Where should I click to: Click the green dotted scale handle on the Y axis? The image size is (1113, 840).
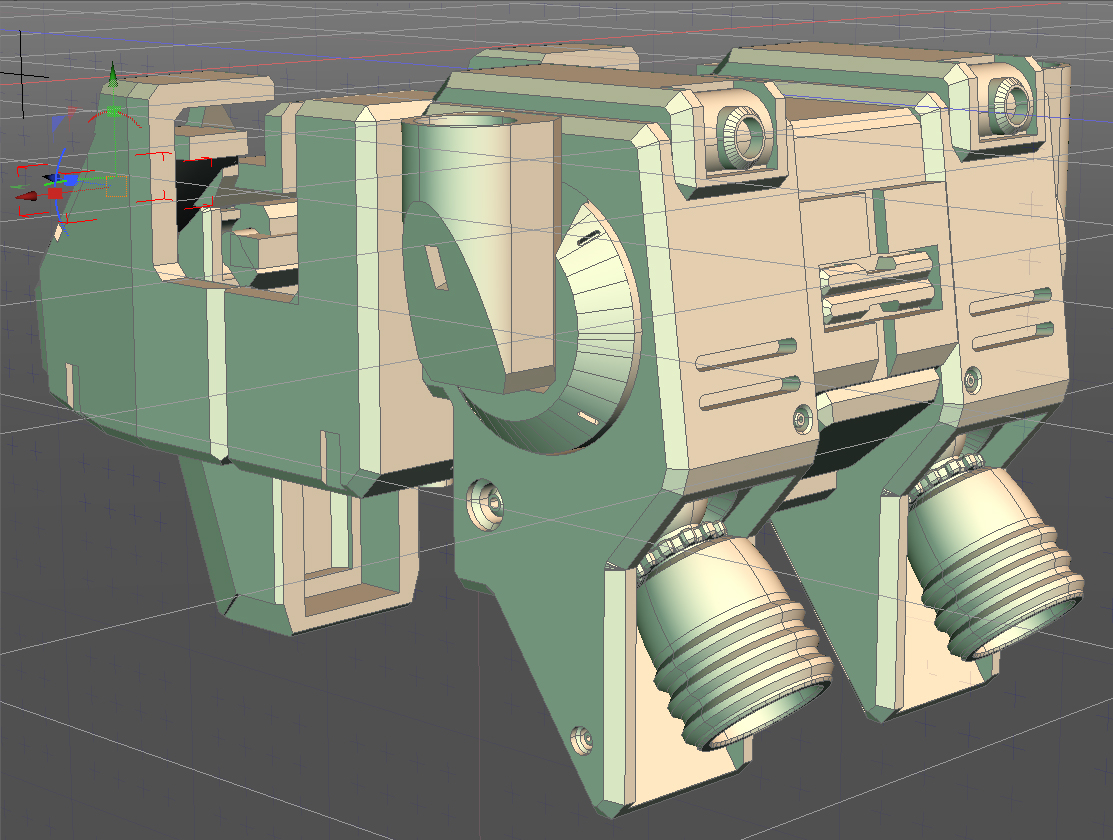pos(113,110)
